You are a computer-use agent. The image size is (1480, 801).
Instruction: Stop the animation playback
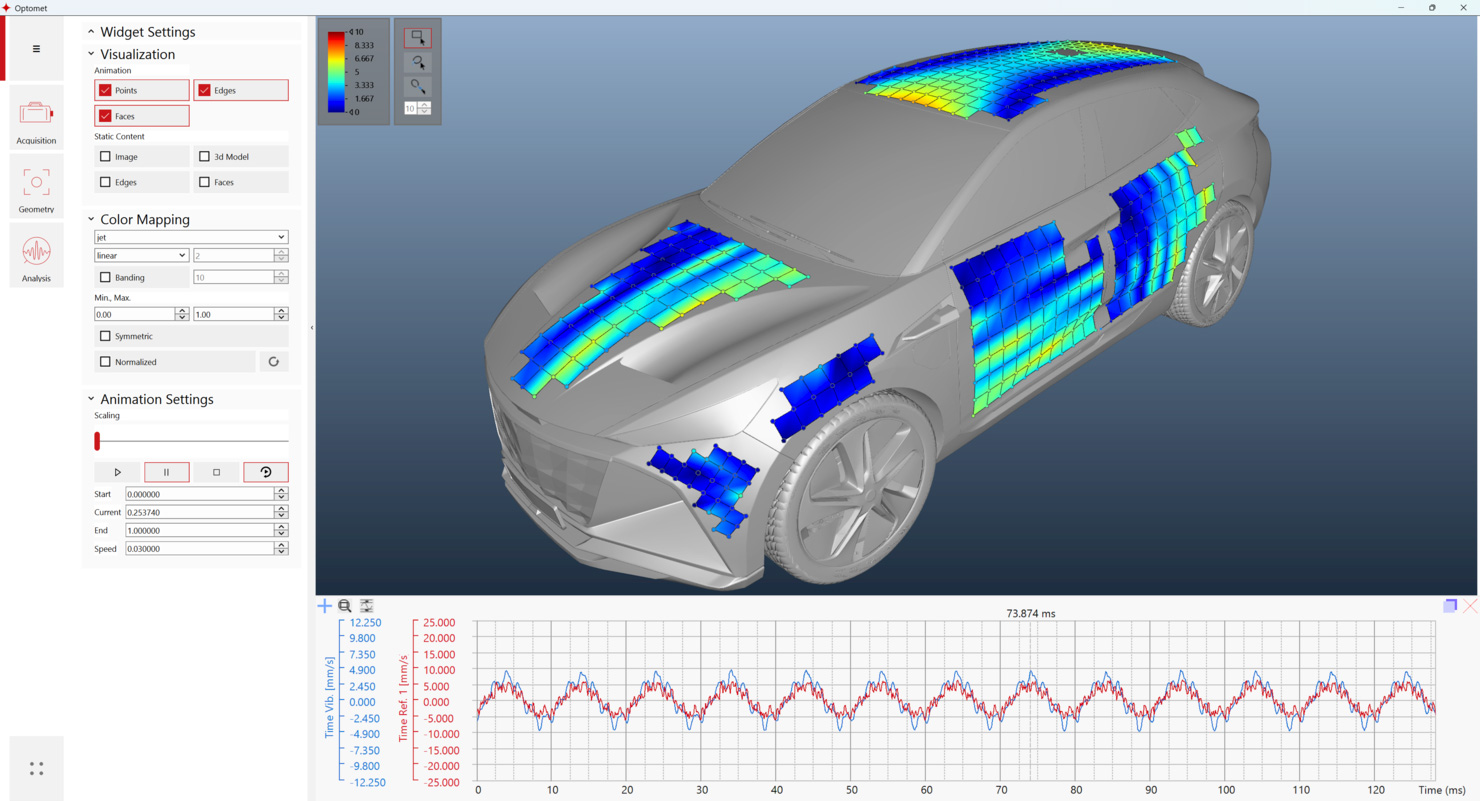[x=216, y=472]
